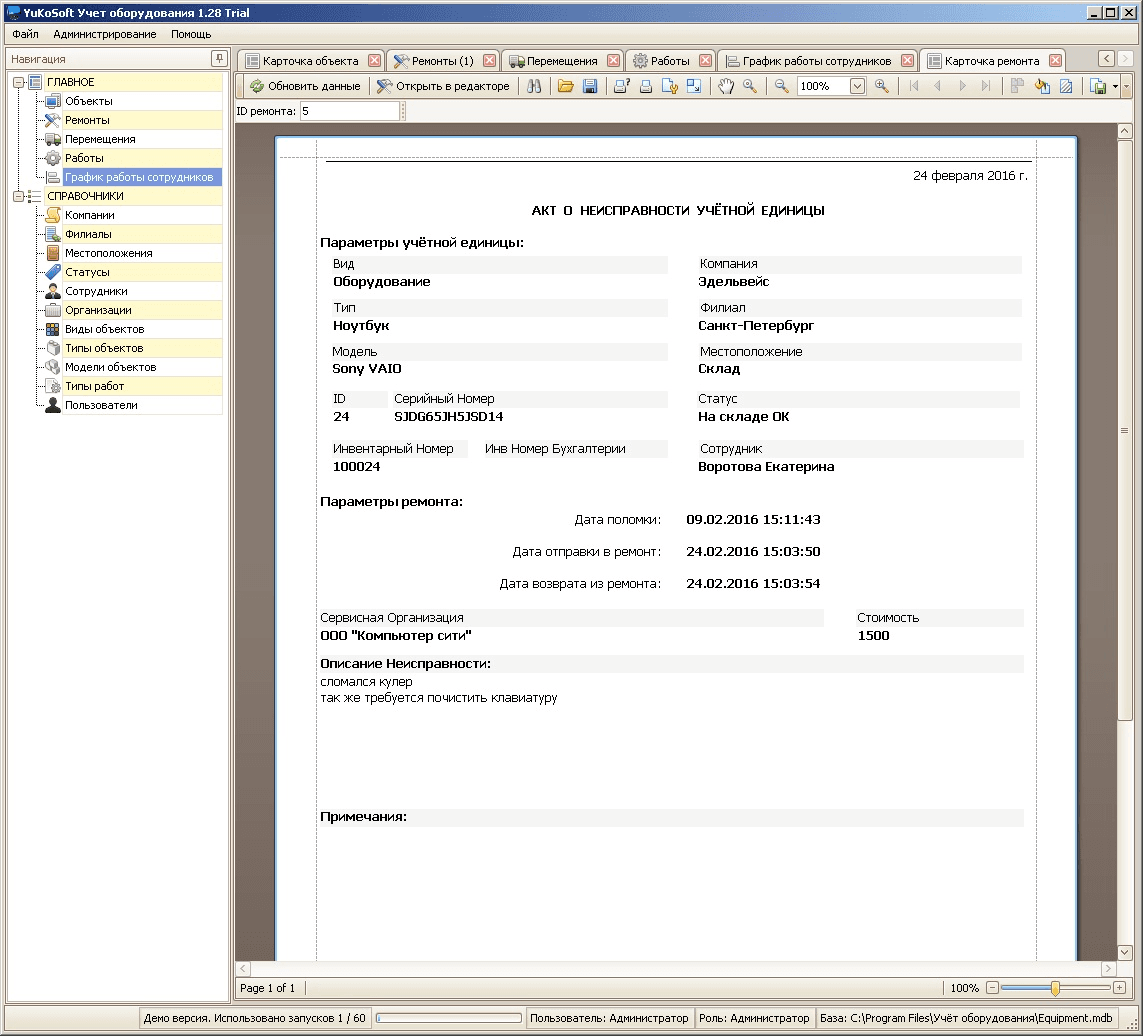Open the Администрирование menu

[x=104, y=34]
